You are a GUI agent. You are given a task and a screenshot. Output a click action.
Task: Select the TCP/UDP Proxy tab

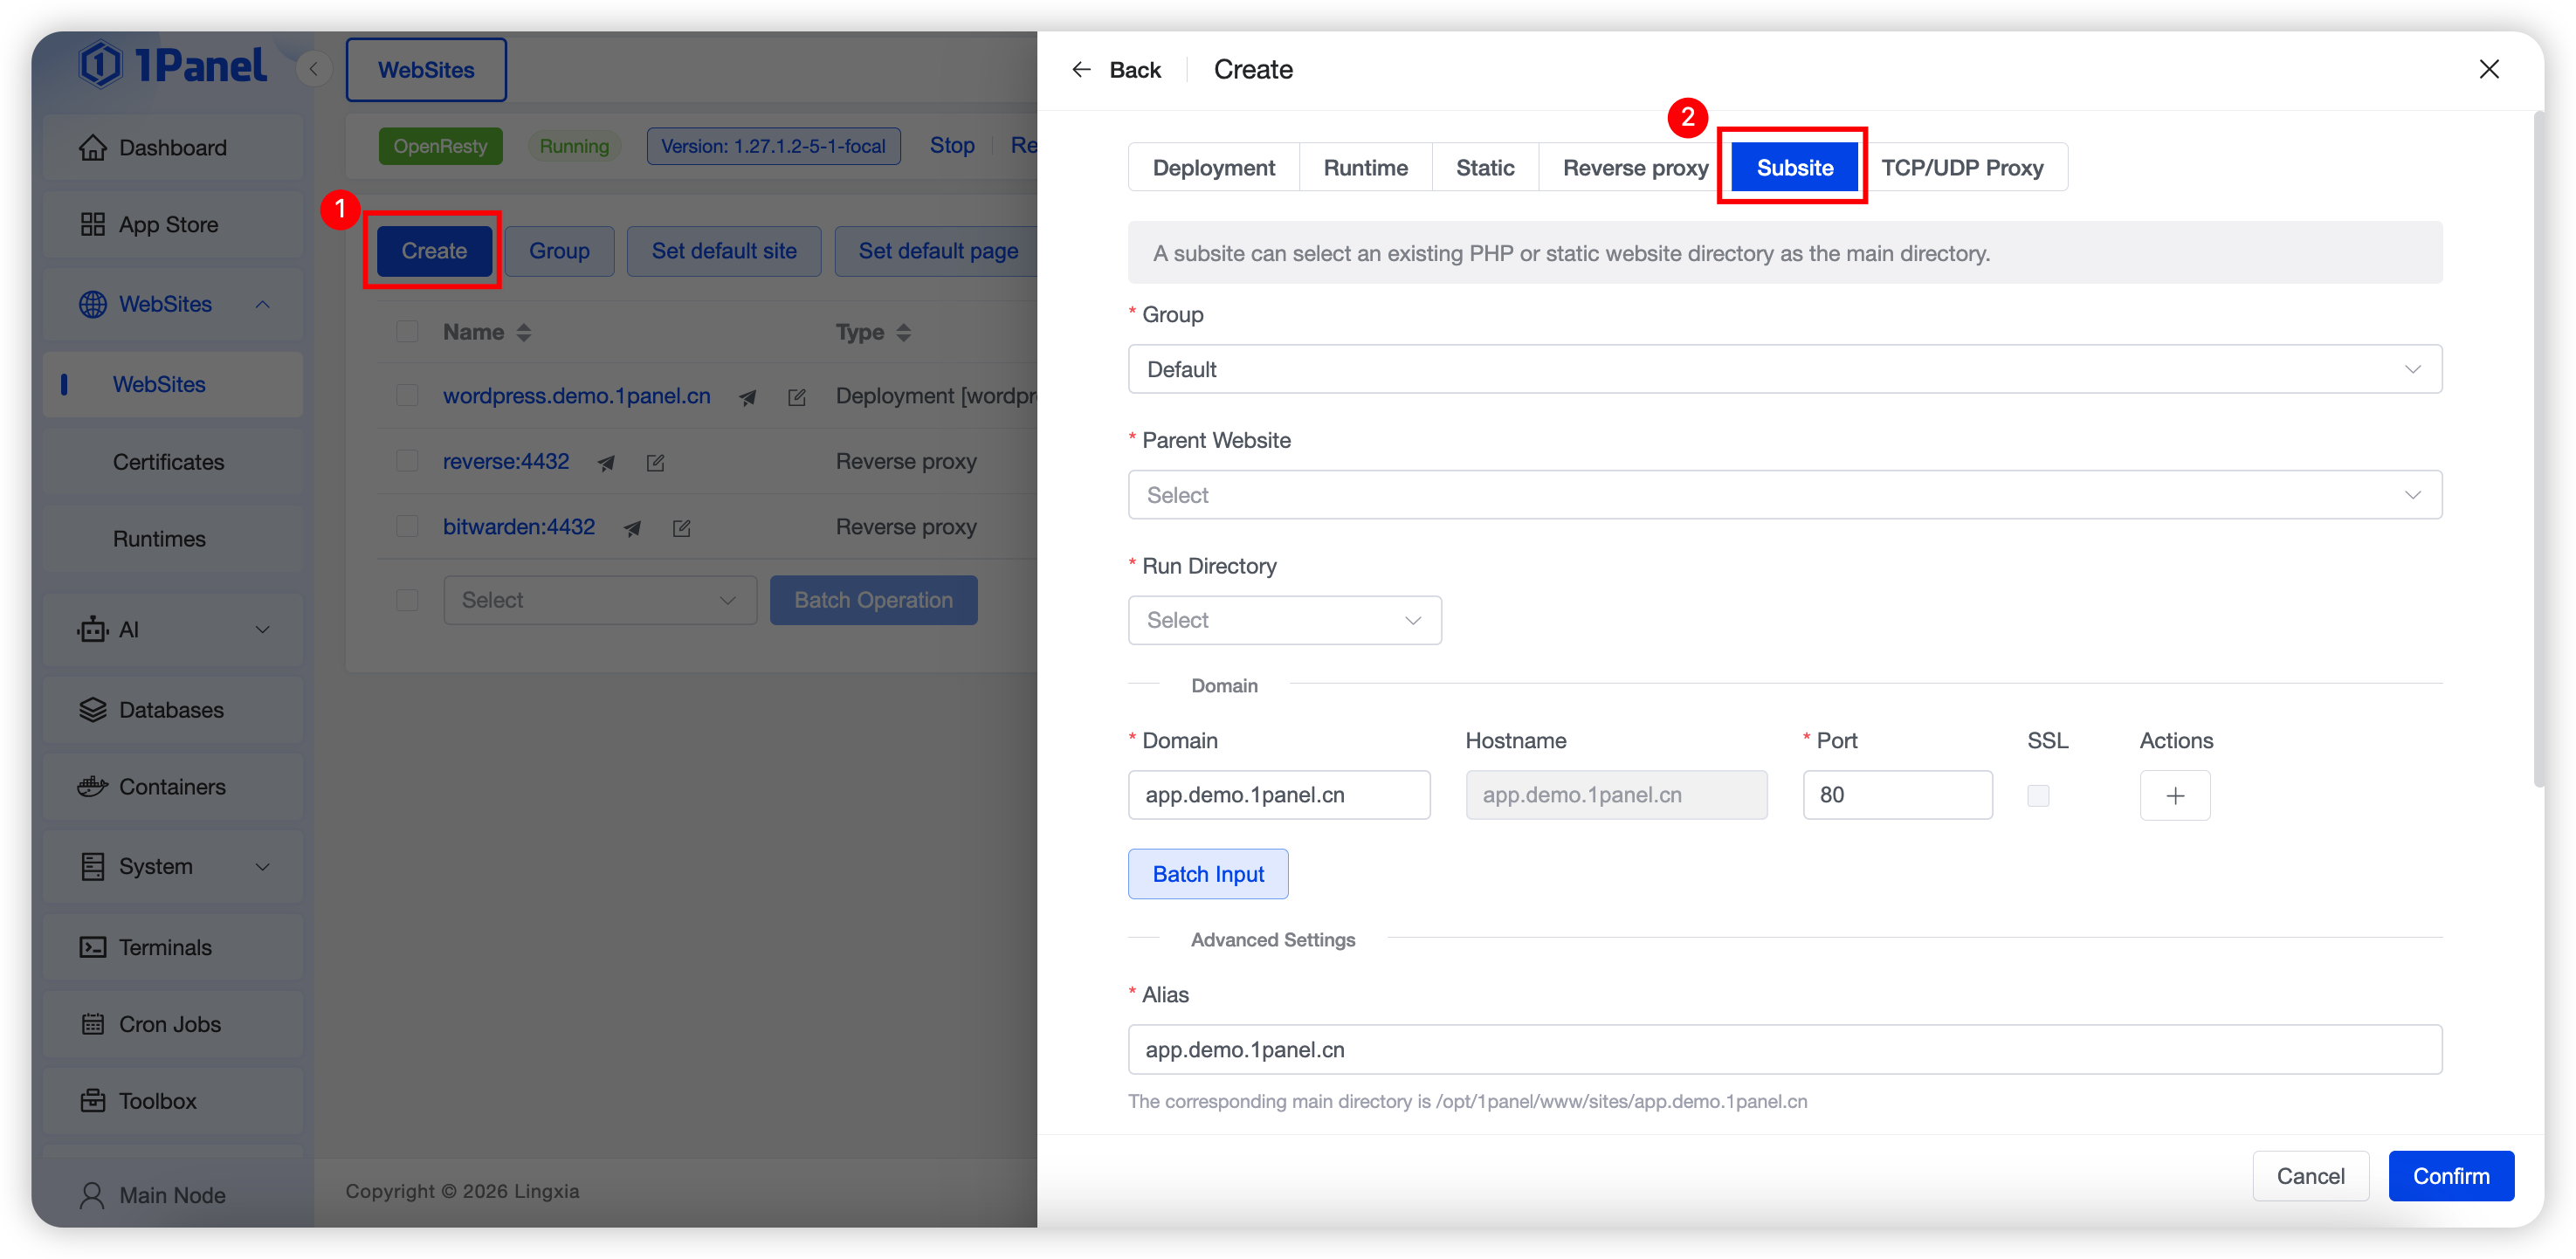1961,168
